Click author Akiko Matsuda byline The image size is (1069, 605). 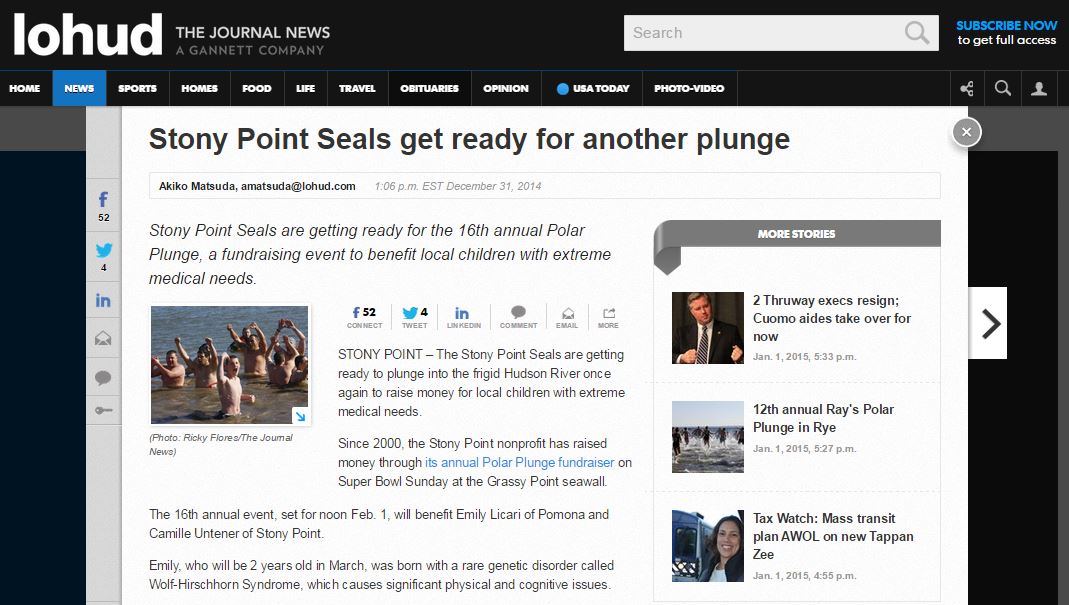(257, 186)
